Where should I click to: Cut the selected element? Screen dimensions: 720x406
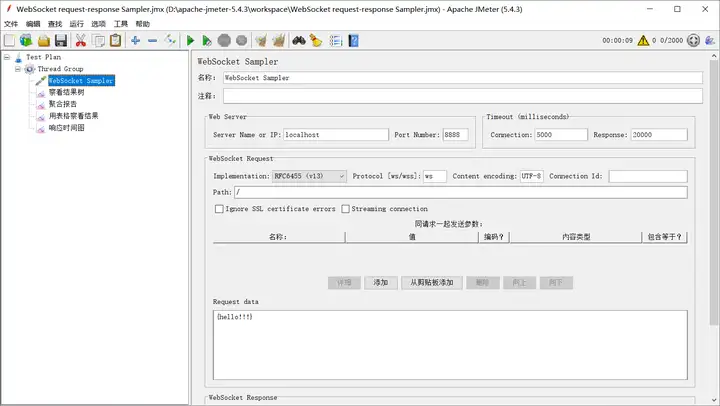click(81, 41)
